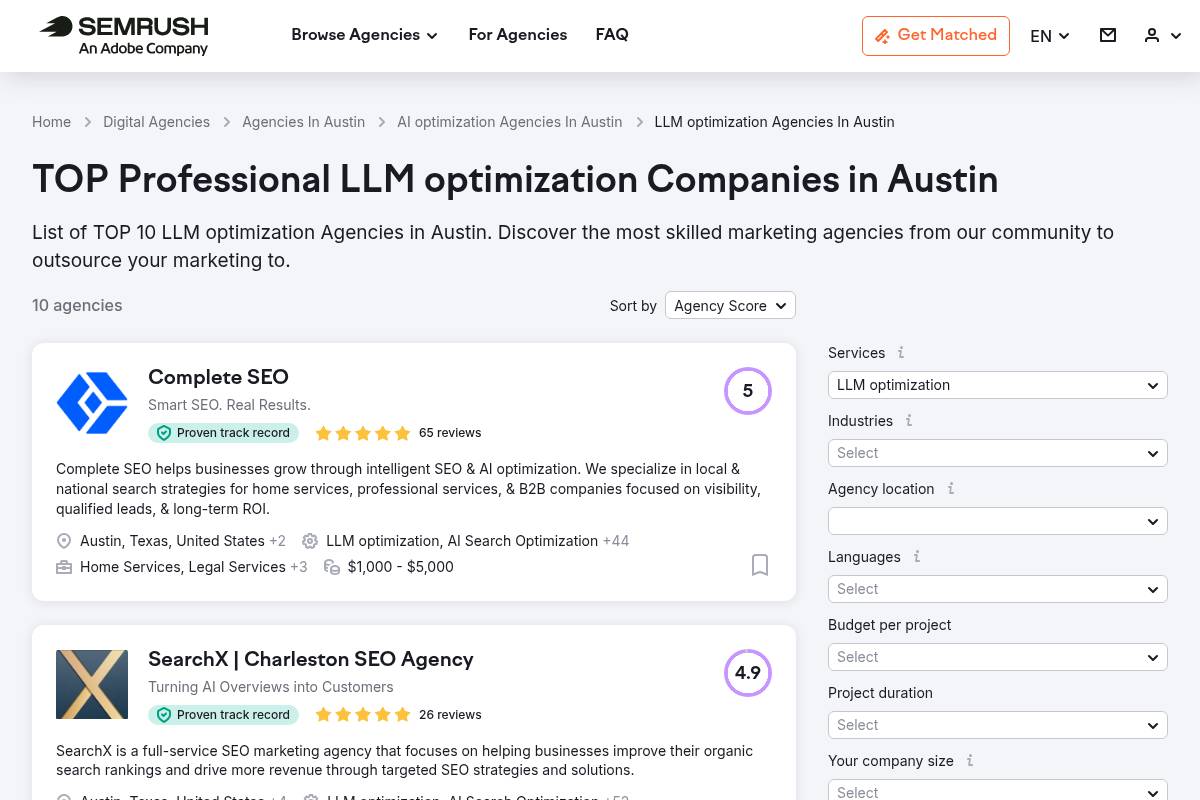The height and width of the screenshot is (800, 1200).
Task: Open the EN language selector
Action: 1050,36
